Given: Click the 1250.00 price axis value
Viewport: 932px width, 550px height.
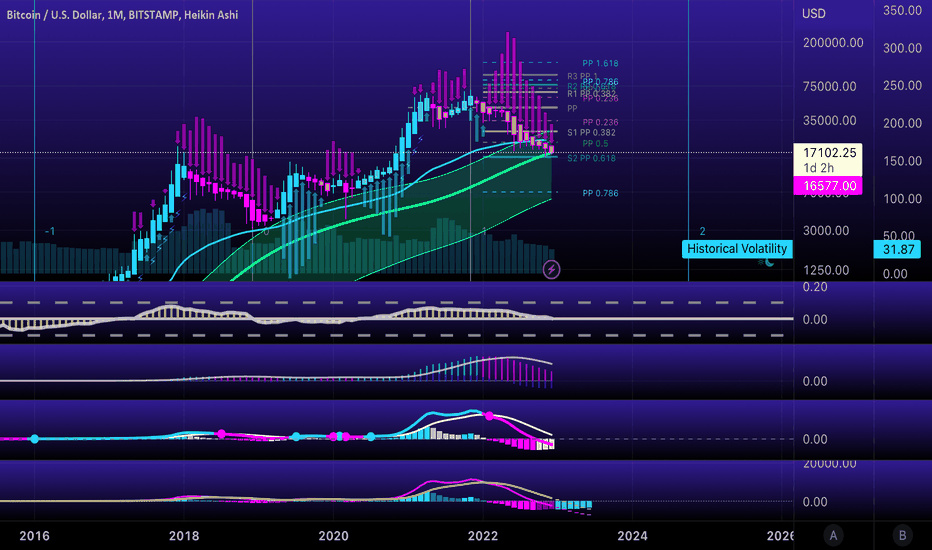Looking at the screenshot, I should point(826,271).
